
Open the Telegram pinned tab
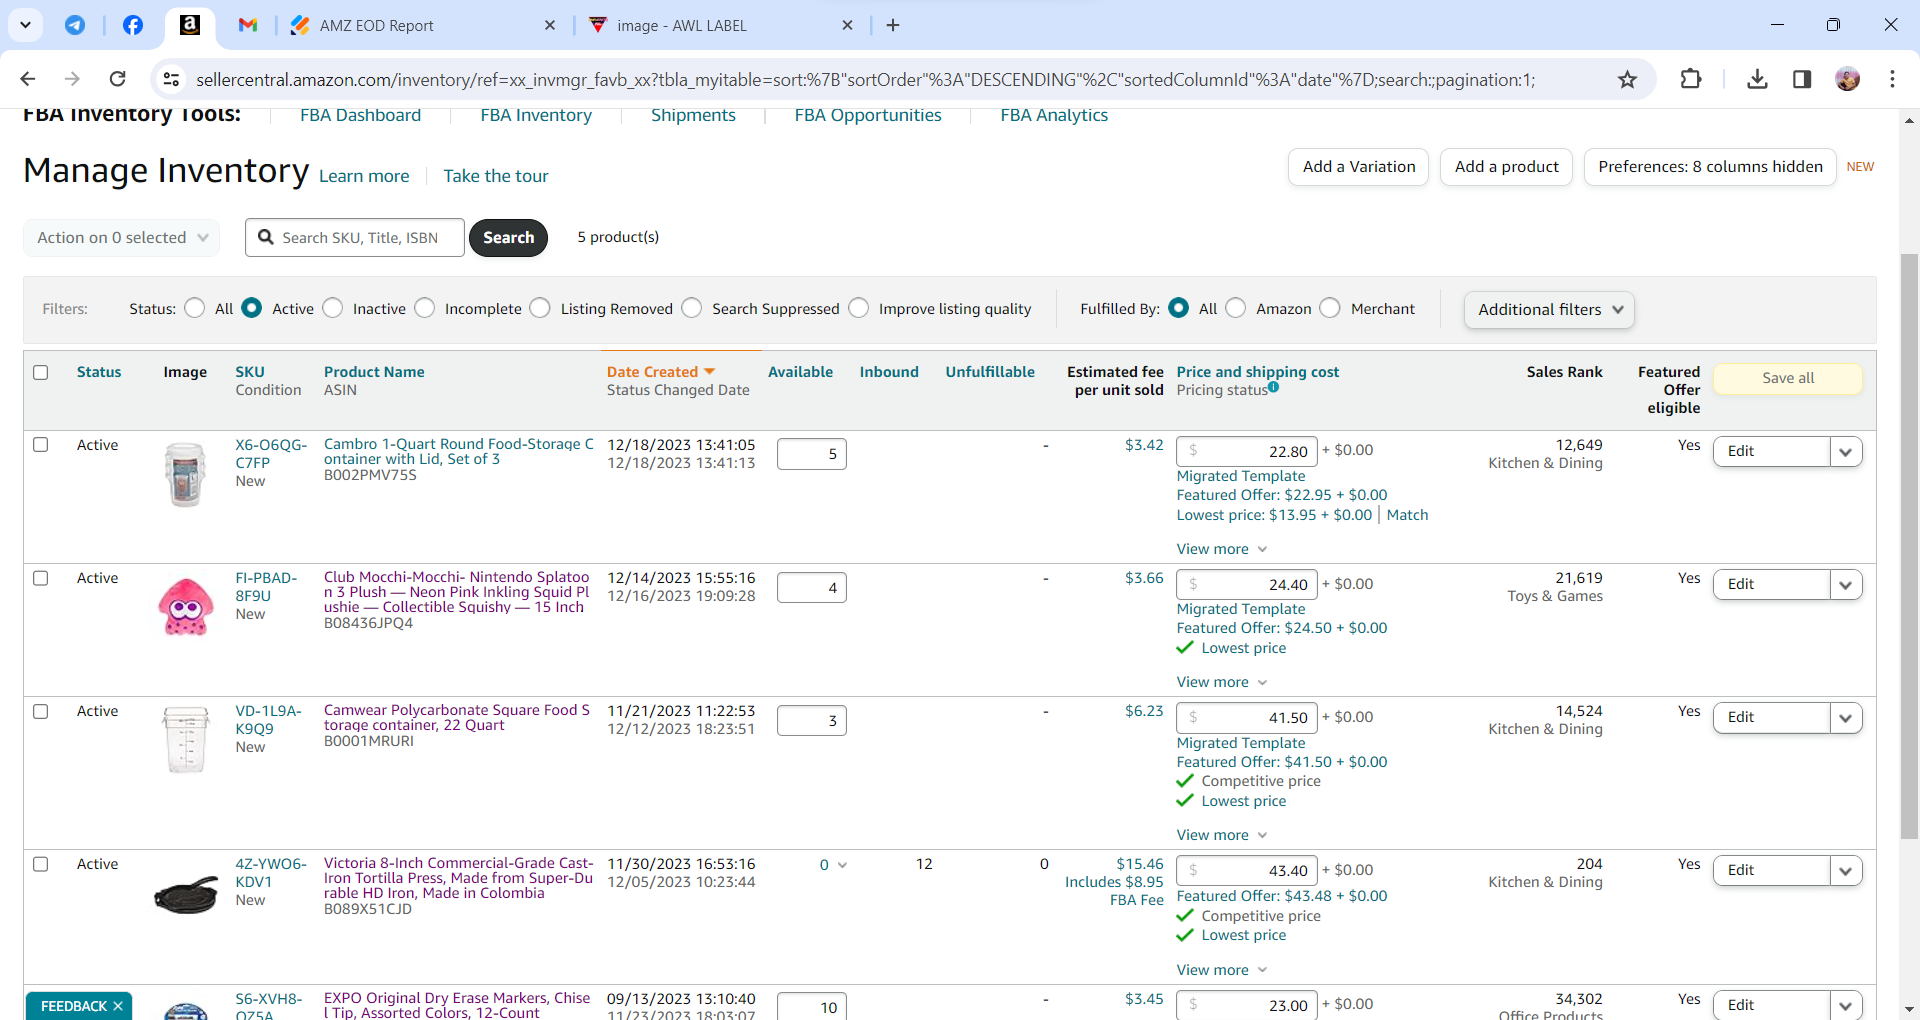[x=75, y=25]
